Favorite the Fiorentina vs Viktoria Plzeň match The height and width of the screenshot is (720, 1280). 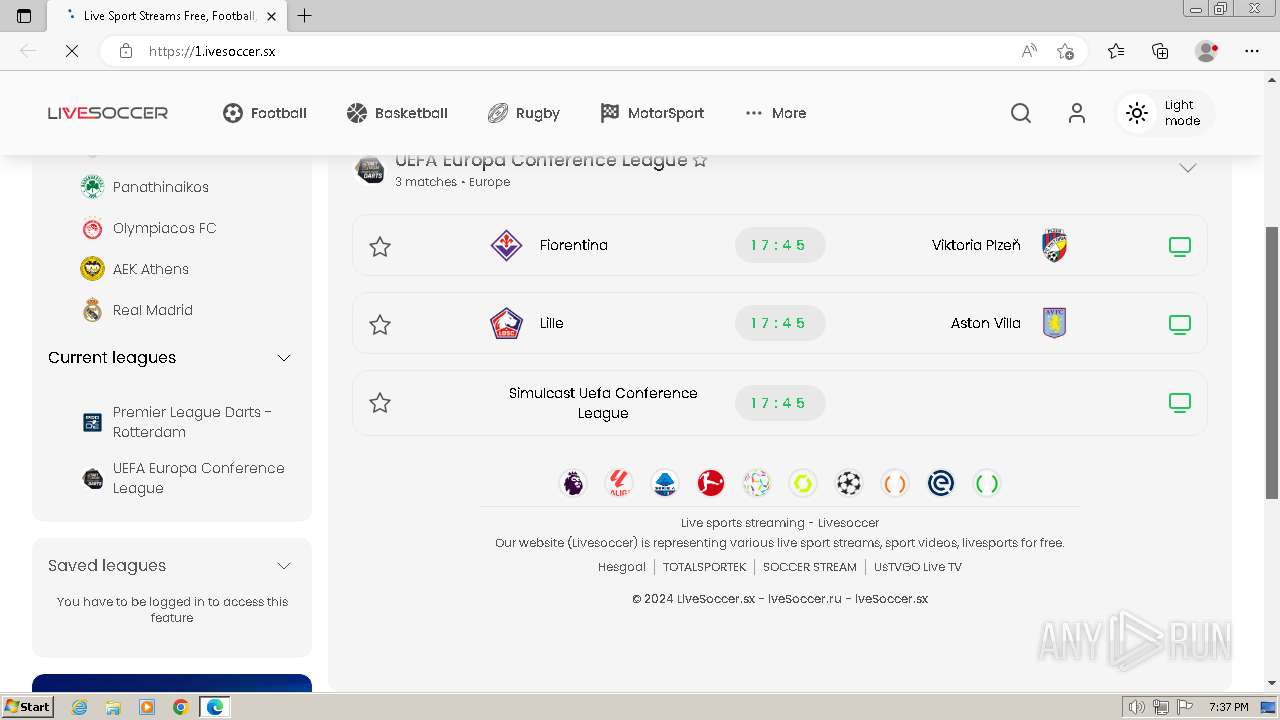(380, 246)
